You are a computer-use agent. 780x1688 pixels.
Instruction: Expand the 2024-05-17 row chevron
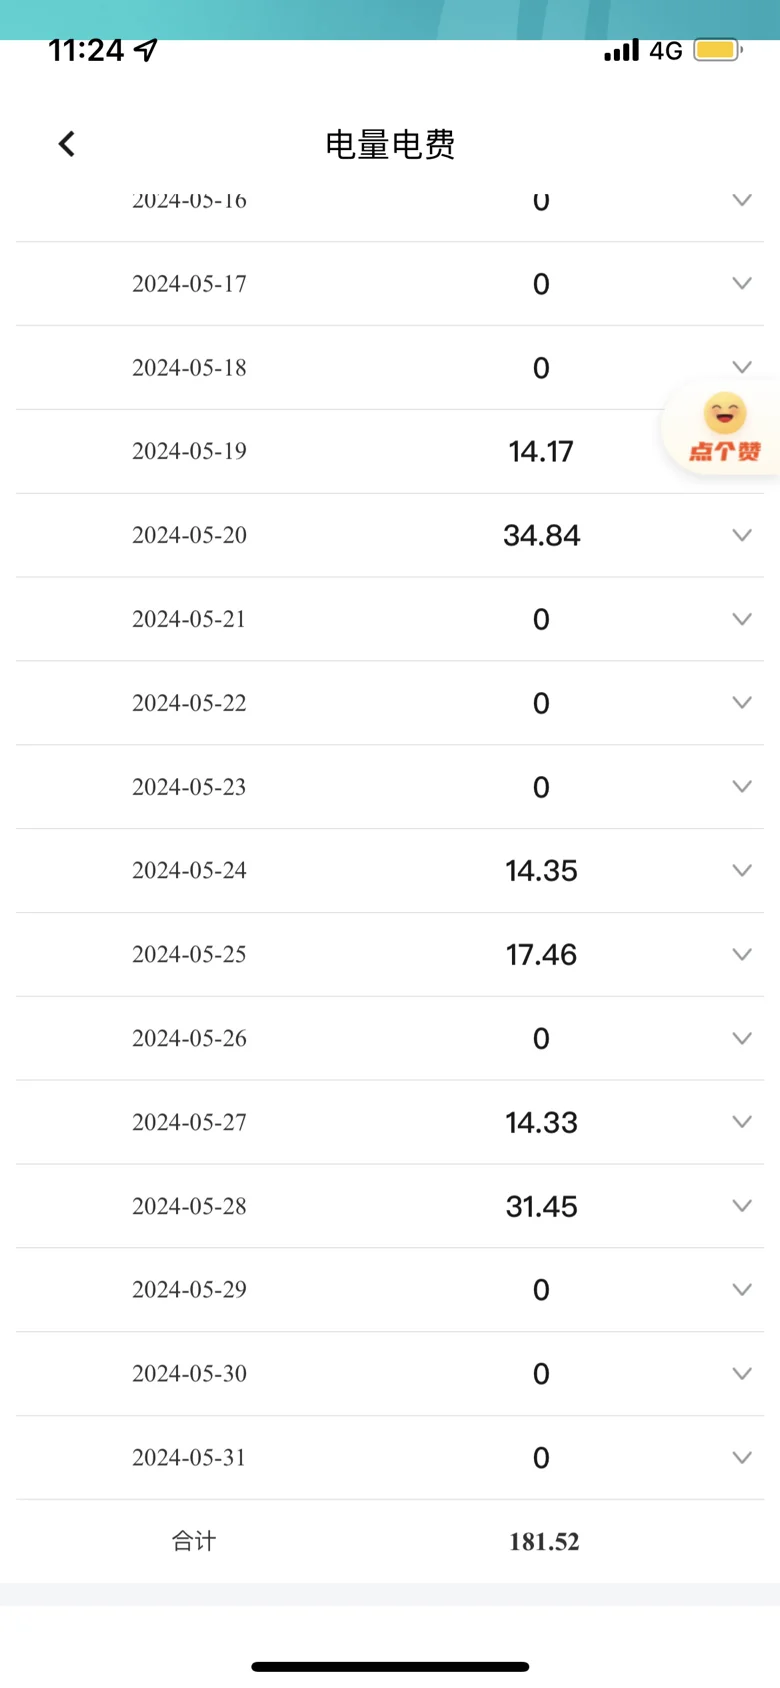[742, 284]
